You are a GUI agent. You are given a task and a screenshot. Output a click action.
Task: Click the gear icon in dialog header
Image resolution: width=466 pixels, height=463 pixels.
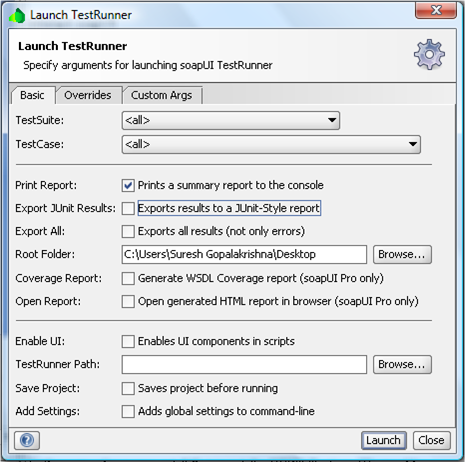tap(429, 54)
